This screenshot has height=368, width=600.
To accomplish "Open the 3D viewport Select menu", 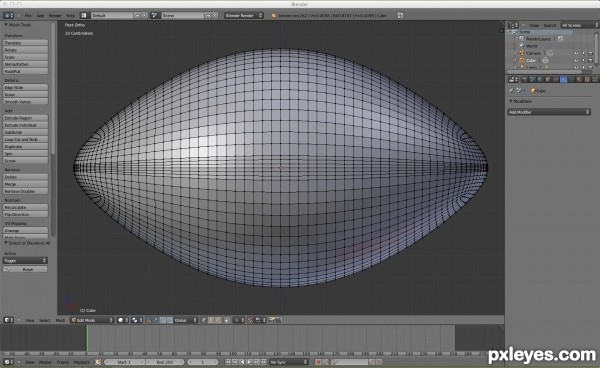I will [45, 320].
